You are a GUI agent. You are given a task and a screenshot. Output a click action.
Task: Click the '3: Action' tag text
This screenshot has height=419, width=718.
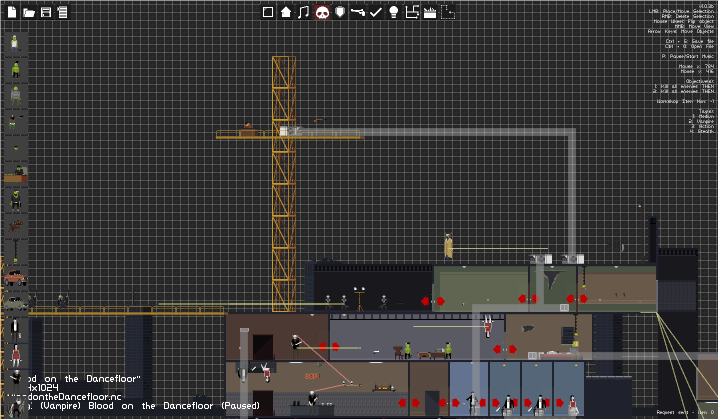[702, 126]
